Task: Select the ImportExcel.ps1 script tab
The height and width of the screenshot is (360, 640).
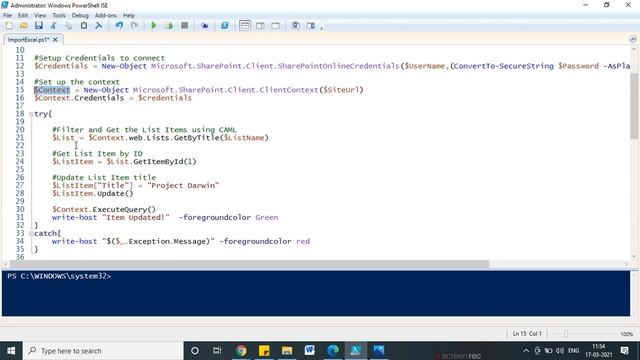Action: click(28, 40)
